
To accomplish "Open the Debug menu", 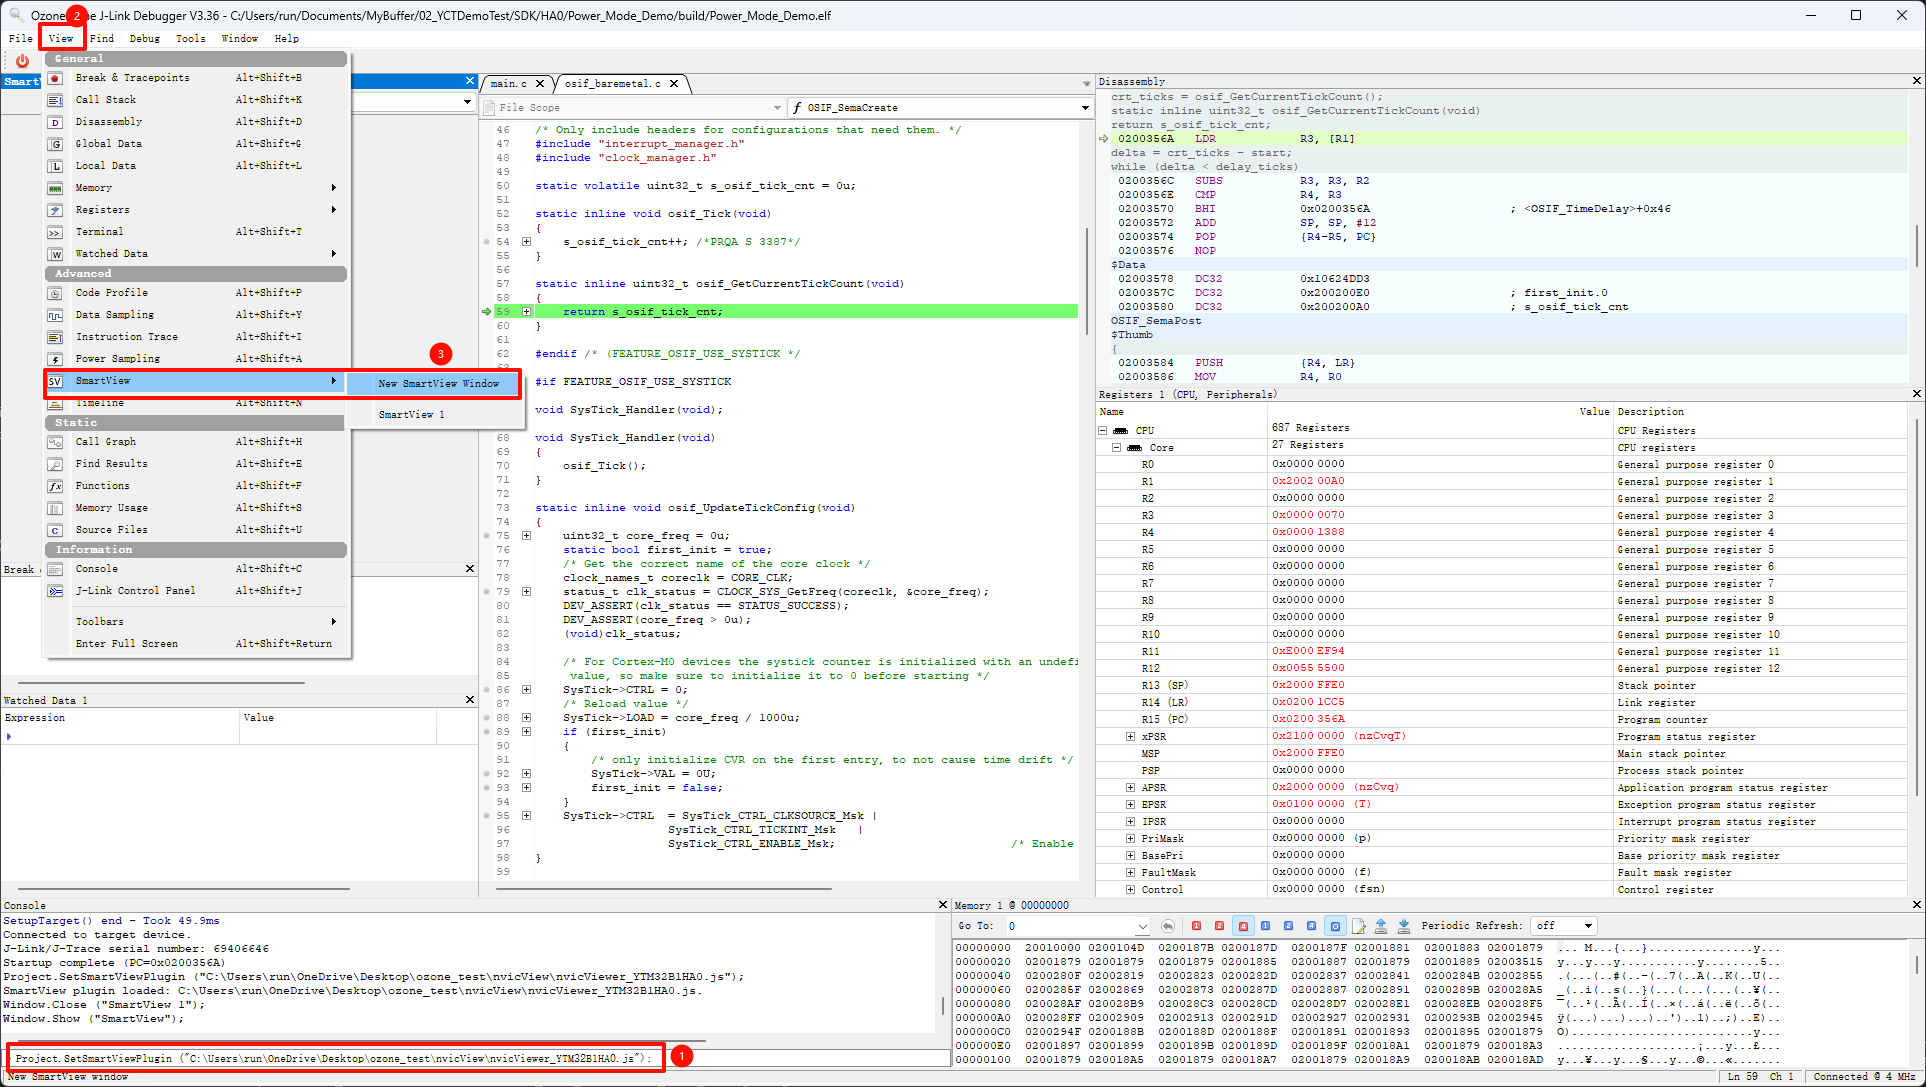I will (144, 39).
